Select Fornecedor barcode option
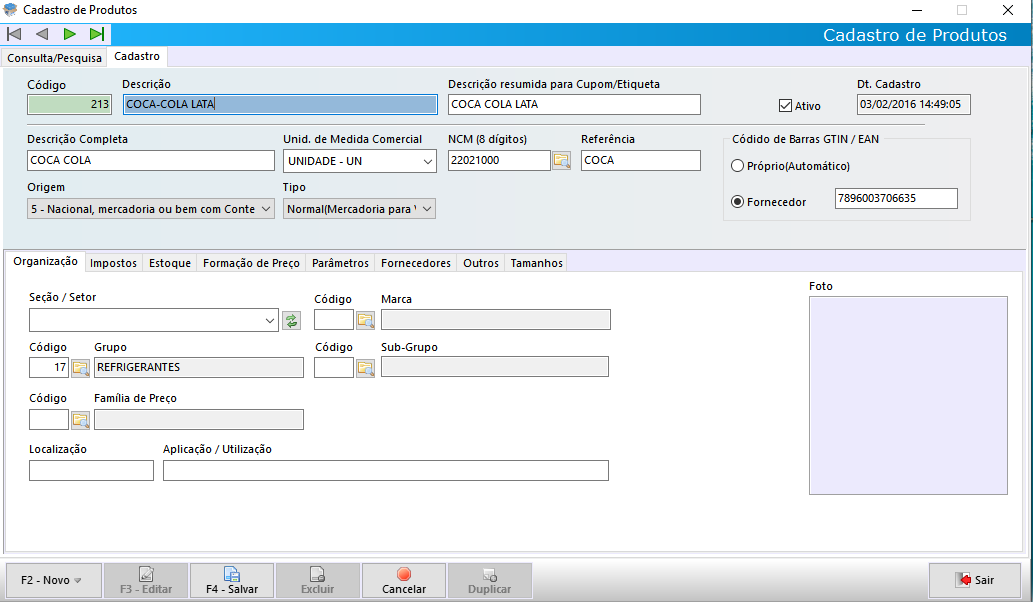This screenshot has height=602, width=1033. (738, 202)
